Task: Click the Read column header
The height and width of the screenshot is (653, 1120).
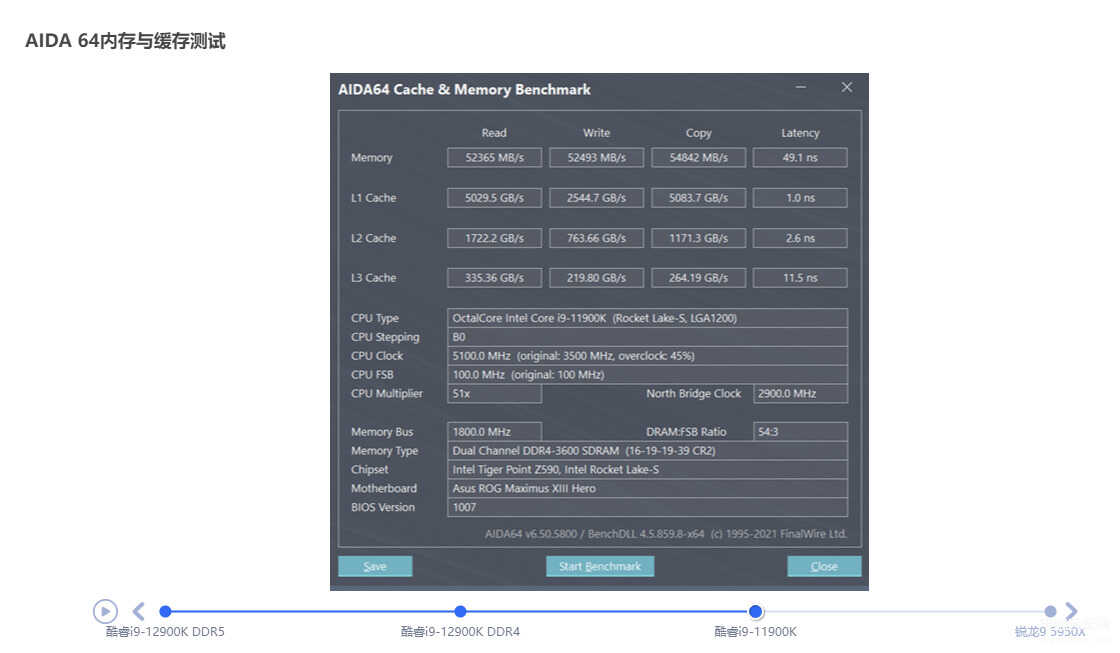Action: point(494,133)
